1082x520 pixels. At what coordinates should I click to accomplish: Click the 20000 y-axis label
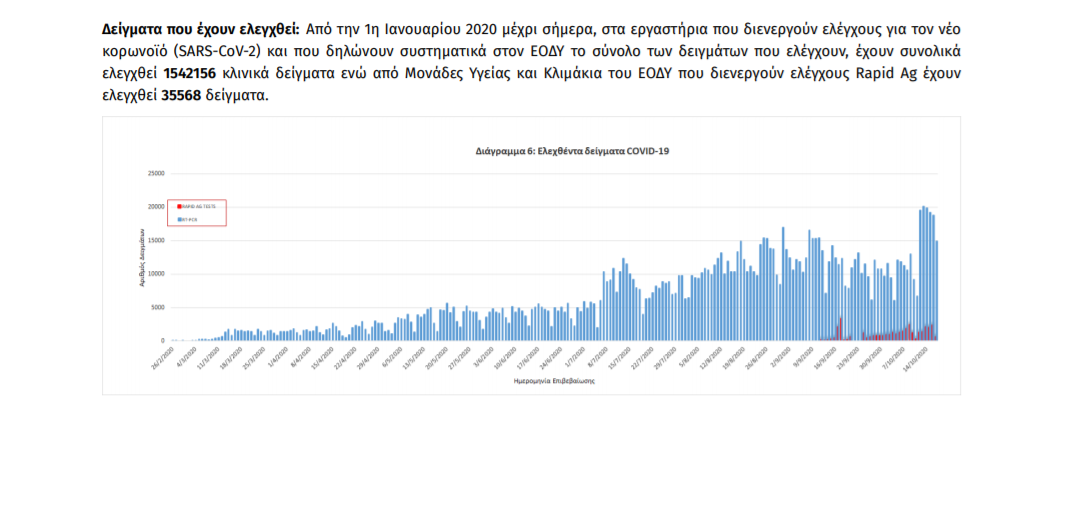point(156,207)
